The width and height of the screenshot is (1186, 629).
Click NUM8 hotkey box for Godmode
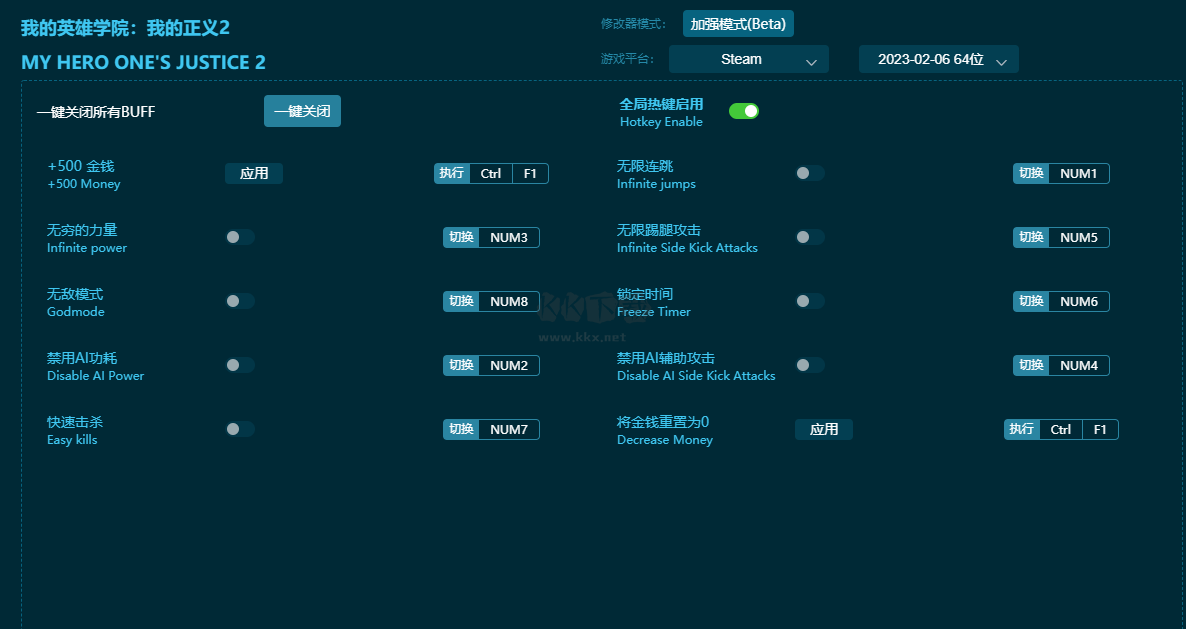[509, 301]
